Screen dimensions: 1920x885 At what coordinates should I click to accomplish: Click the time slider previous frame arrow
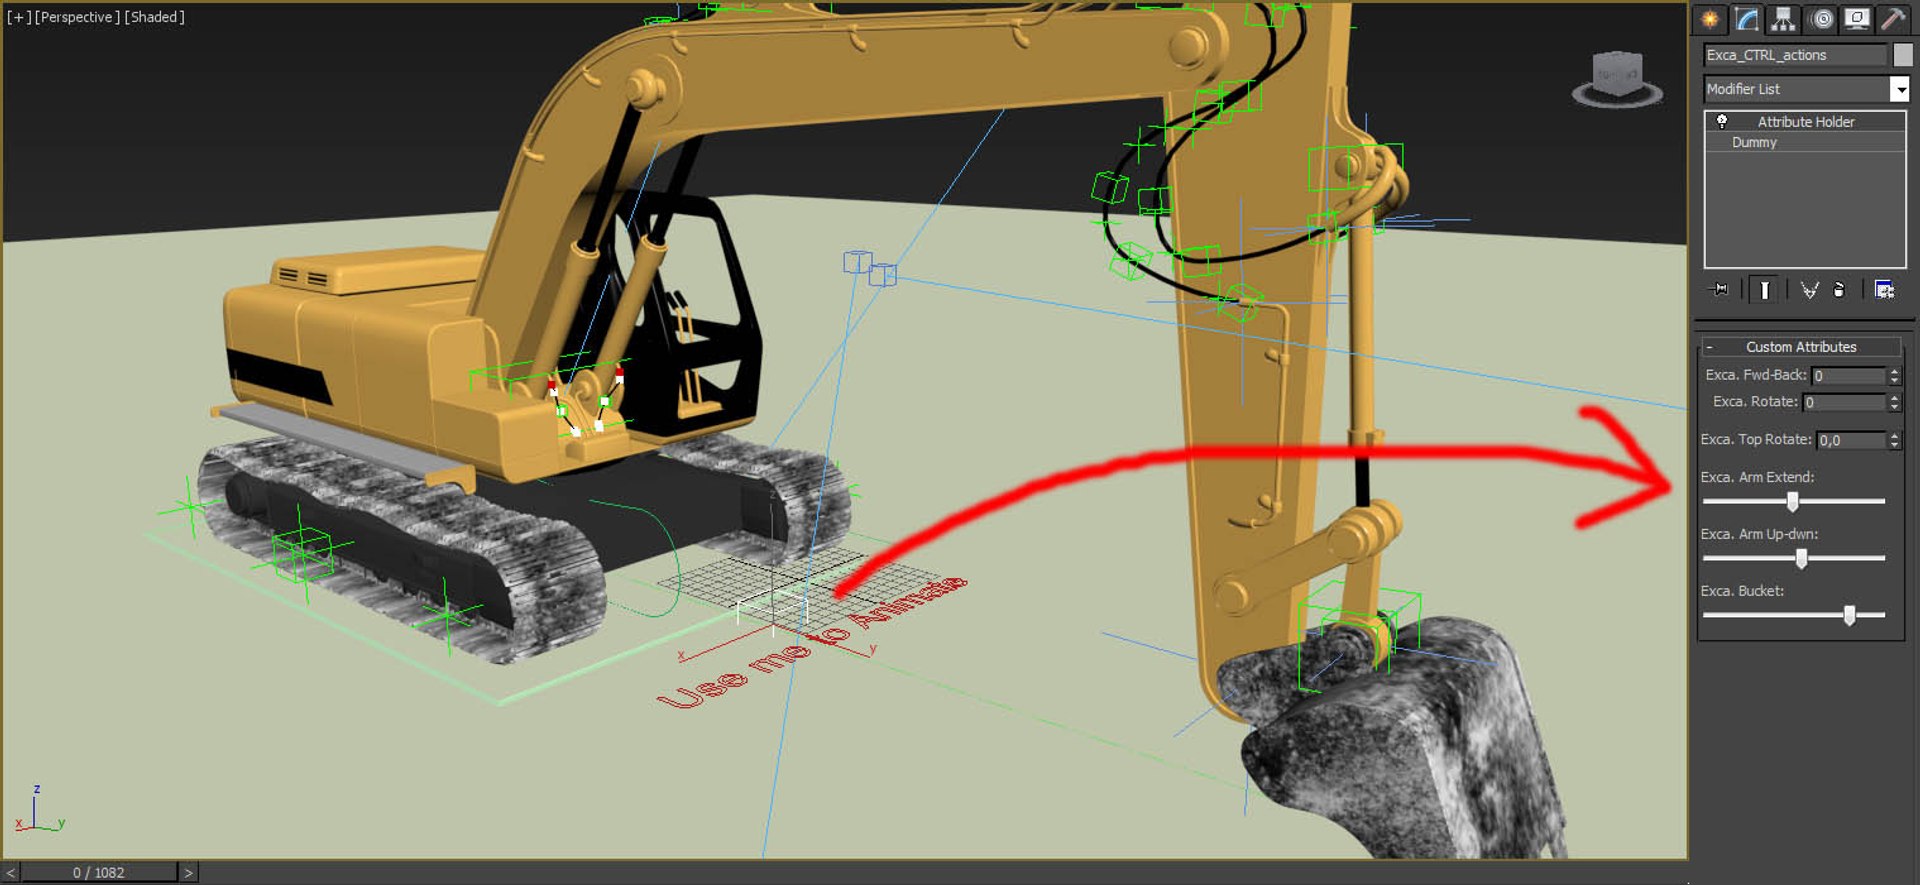click(11, 873)
